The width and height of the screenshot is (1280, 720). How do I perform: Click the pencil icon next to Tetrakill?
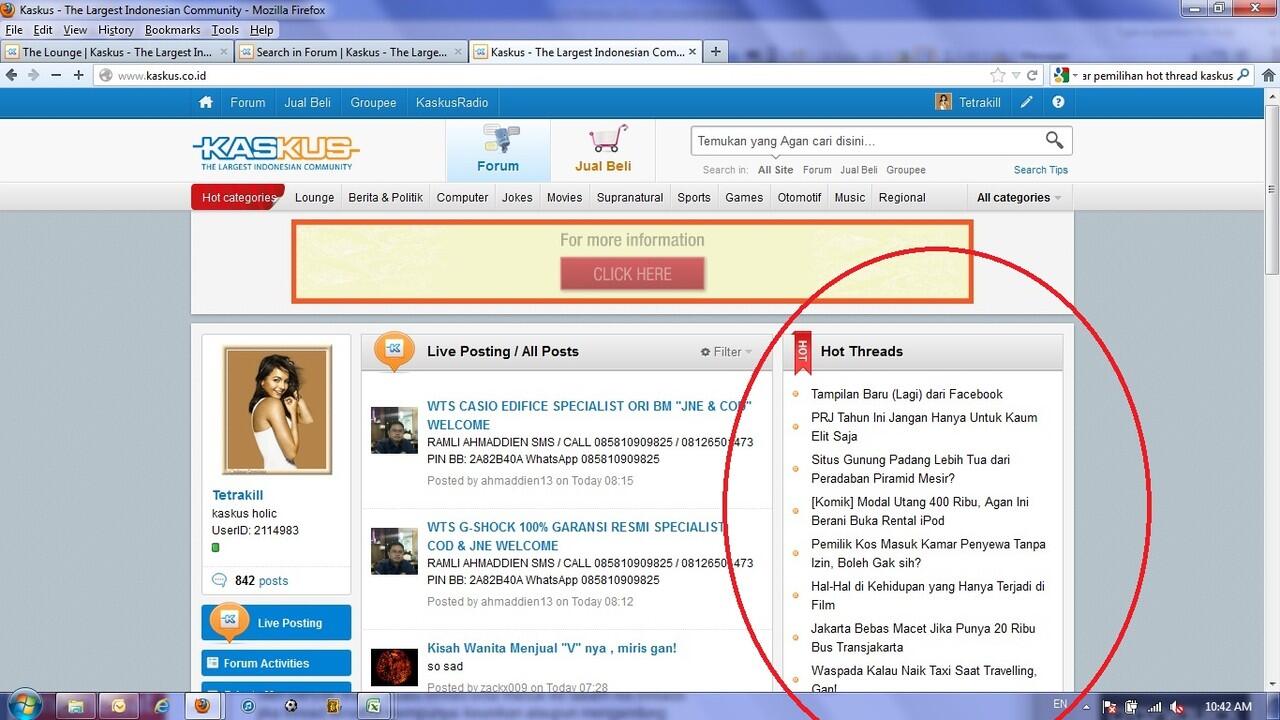pos(1027,102)
